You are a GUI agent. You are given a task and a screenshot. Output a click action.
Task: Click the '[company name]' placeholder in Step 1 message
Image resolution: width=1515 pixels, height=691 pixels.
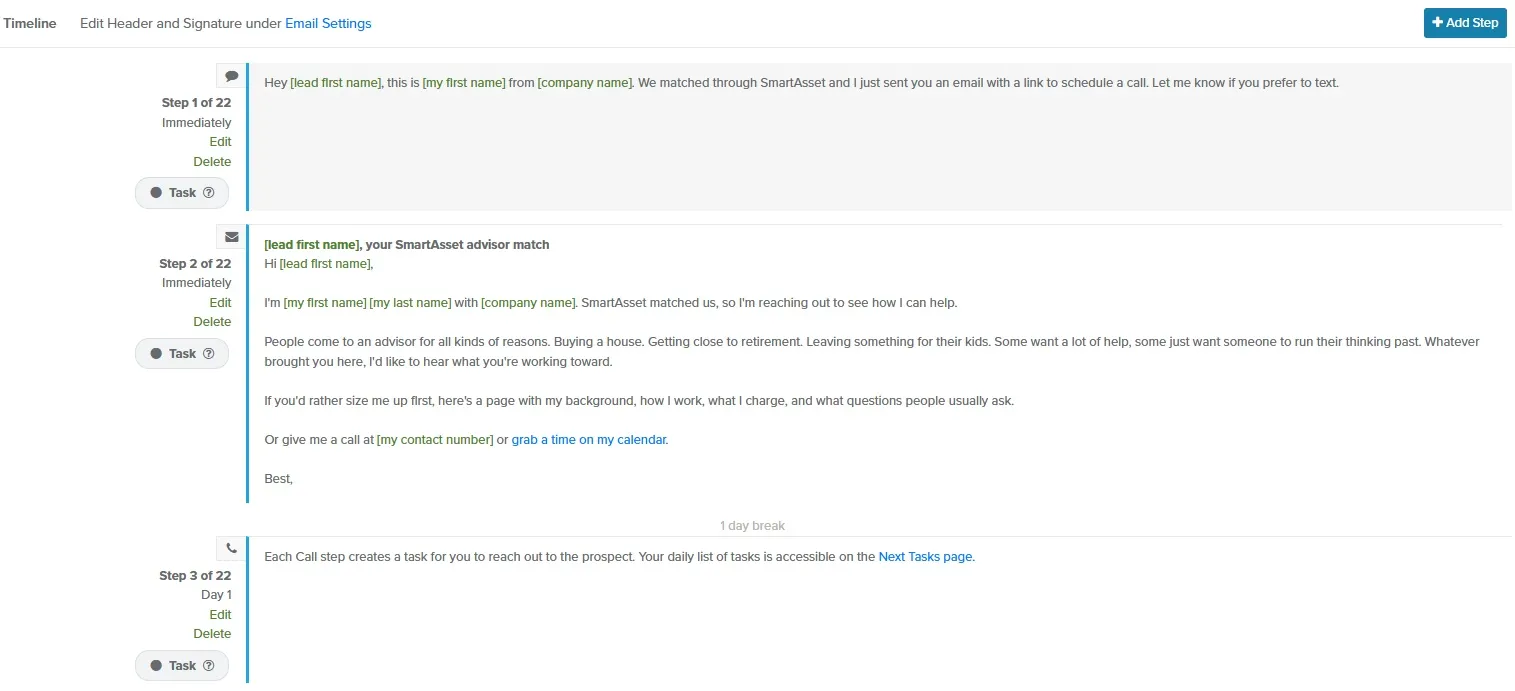point(585,83)
